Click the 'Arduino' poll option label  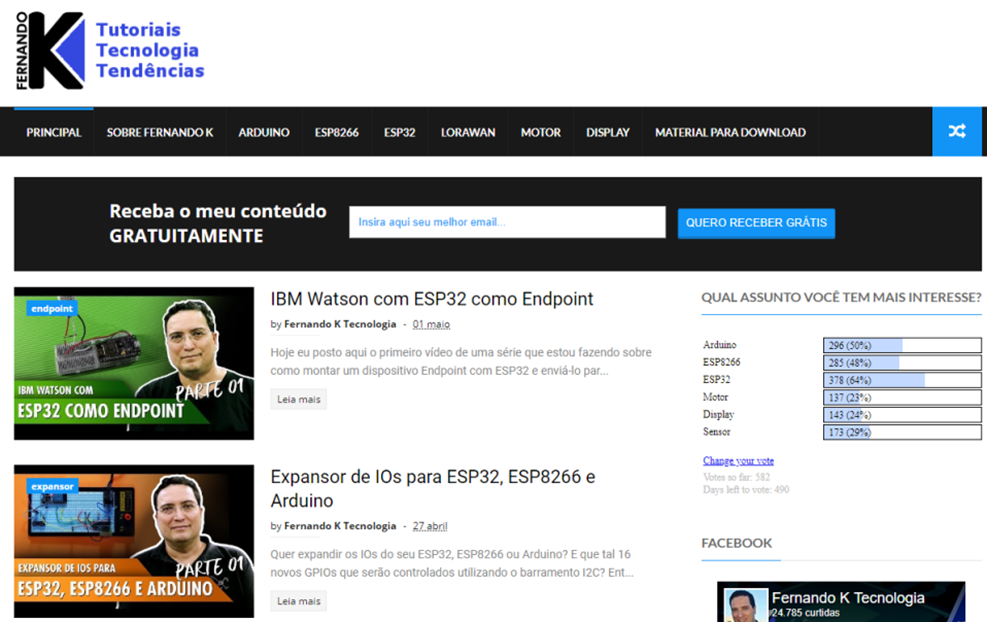coord(719,345)
